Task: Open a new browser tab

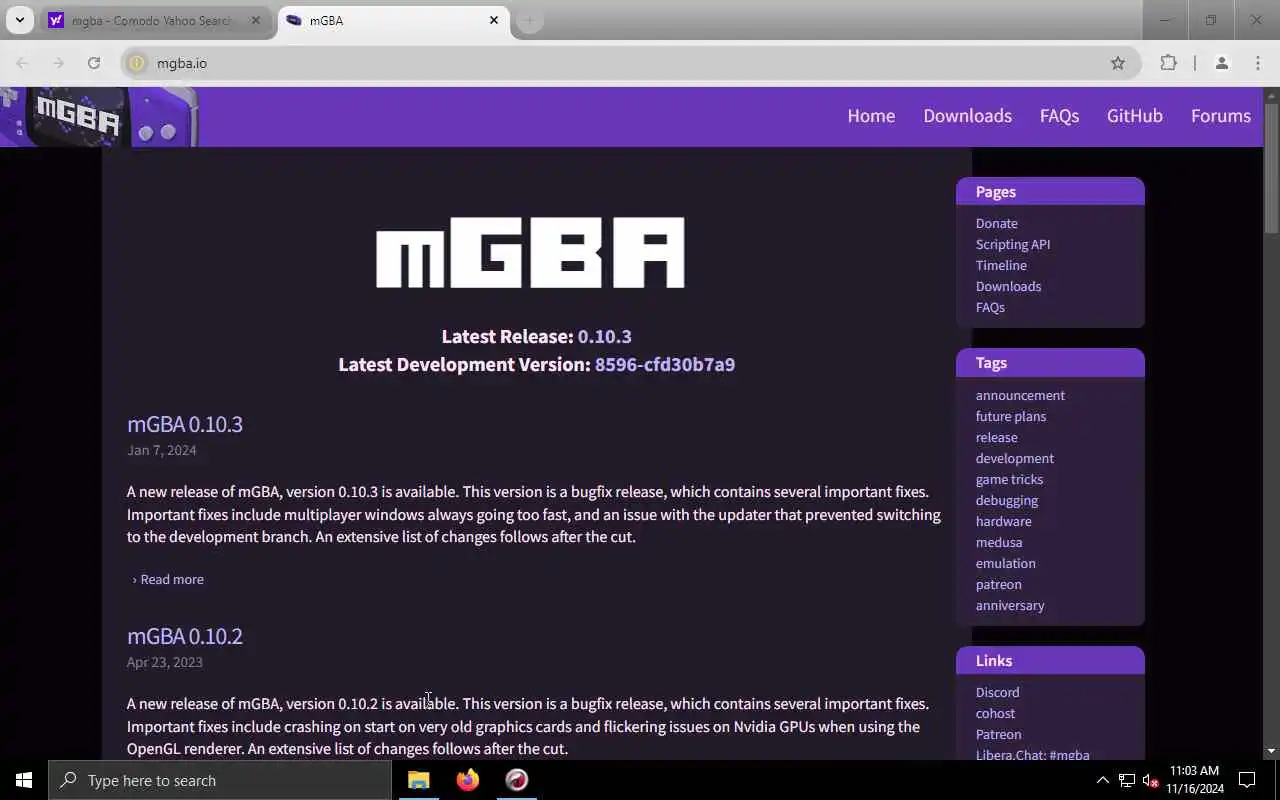Action: click(529, 20)
